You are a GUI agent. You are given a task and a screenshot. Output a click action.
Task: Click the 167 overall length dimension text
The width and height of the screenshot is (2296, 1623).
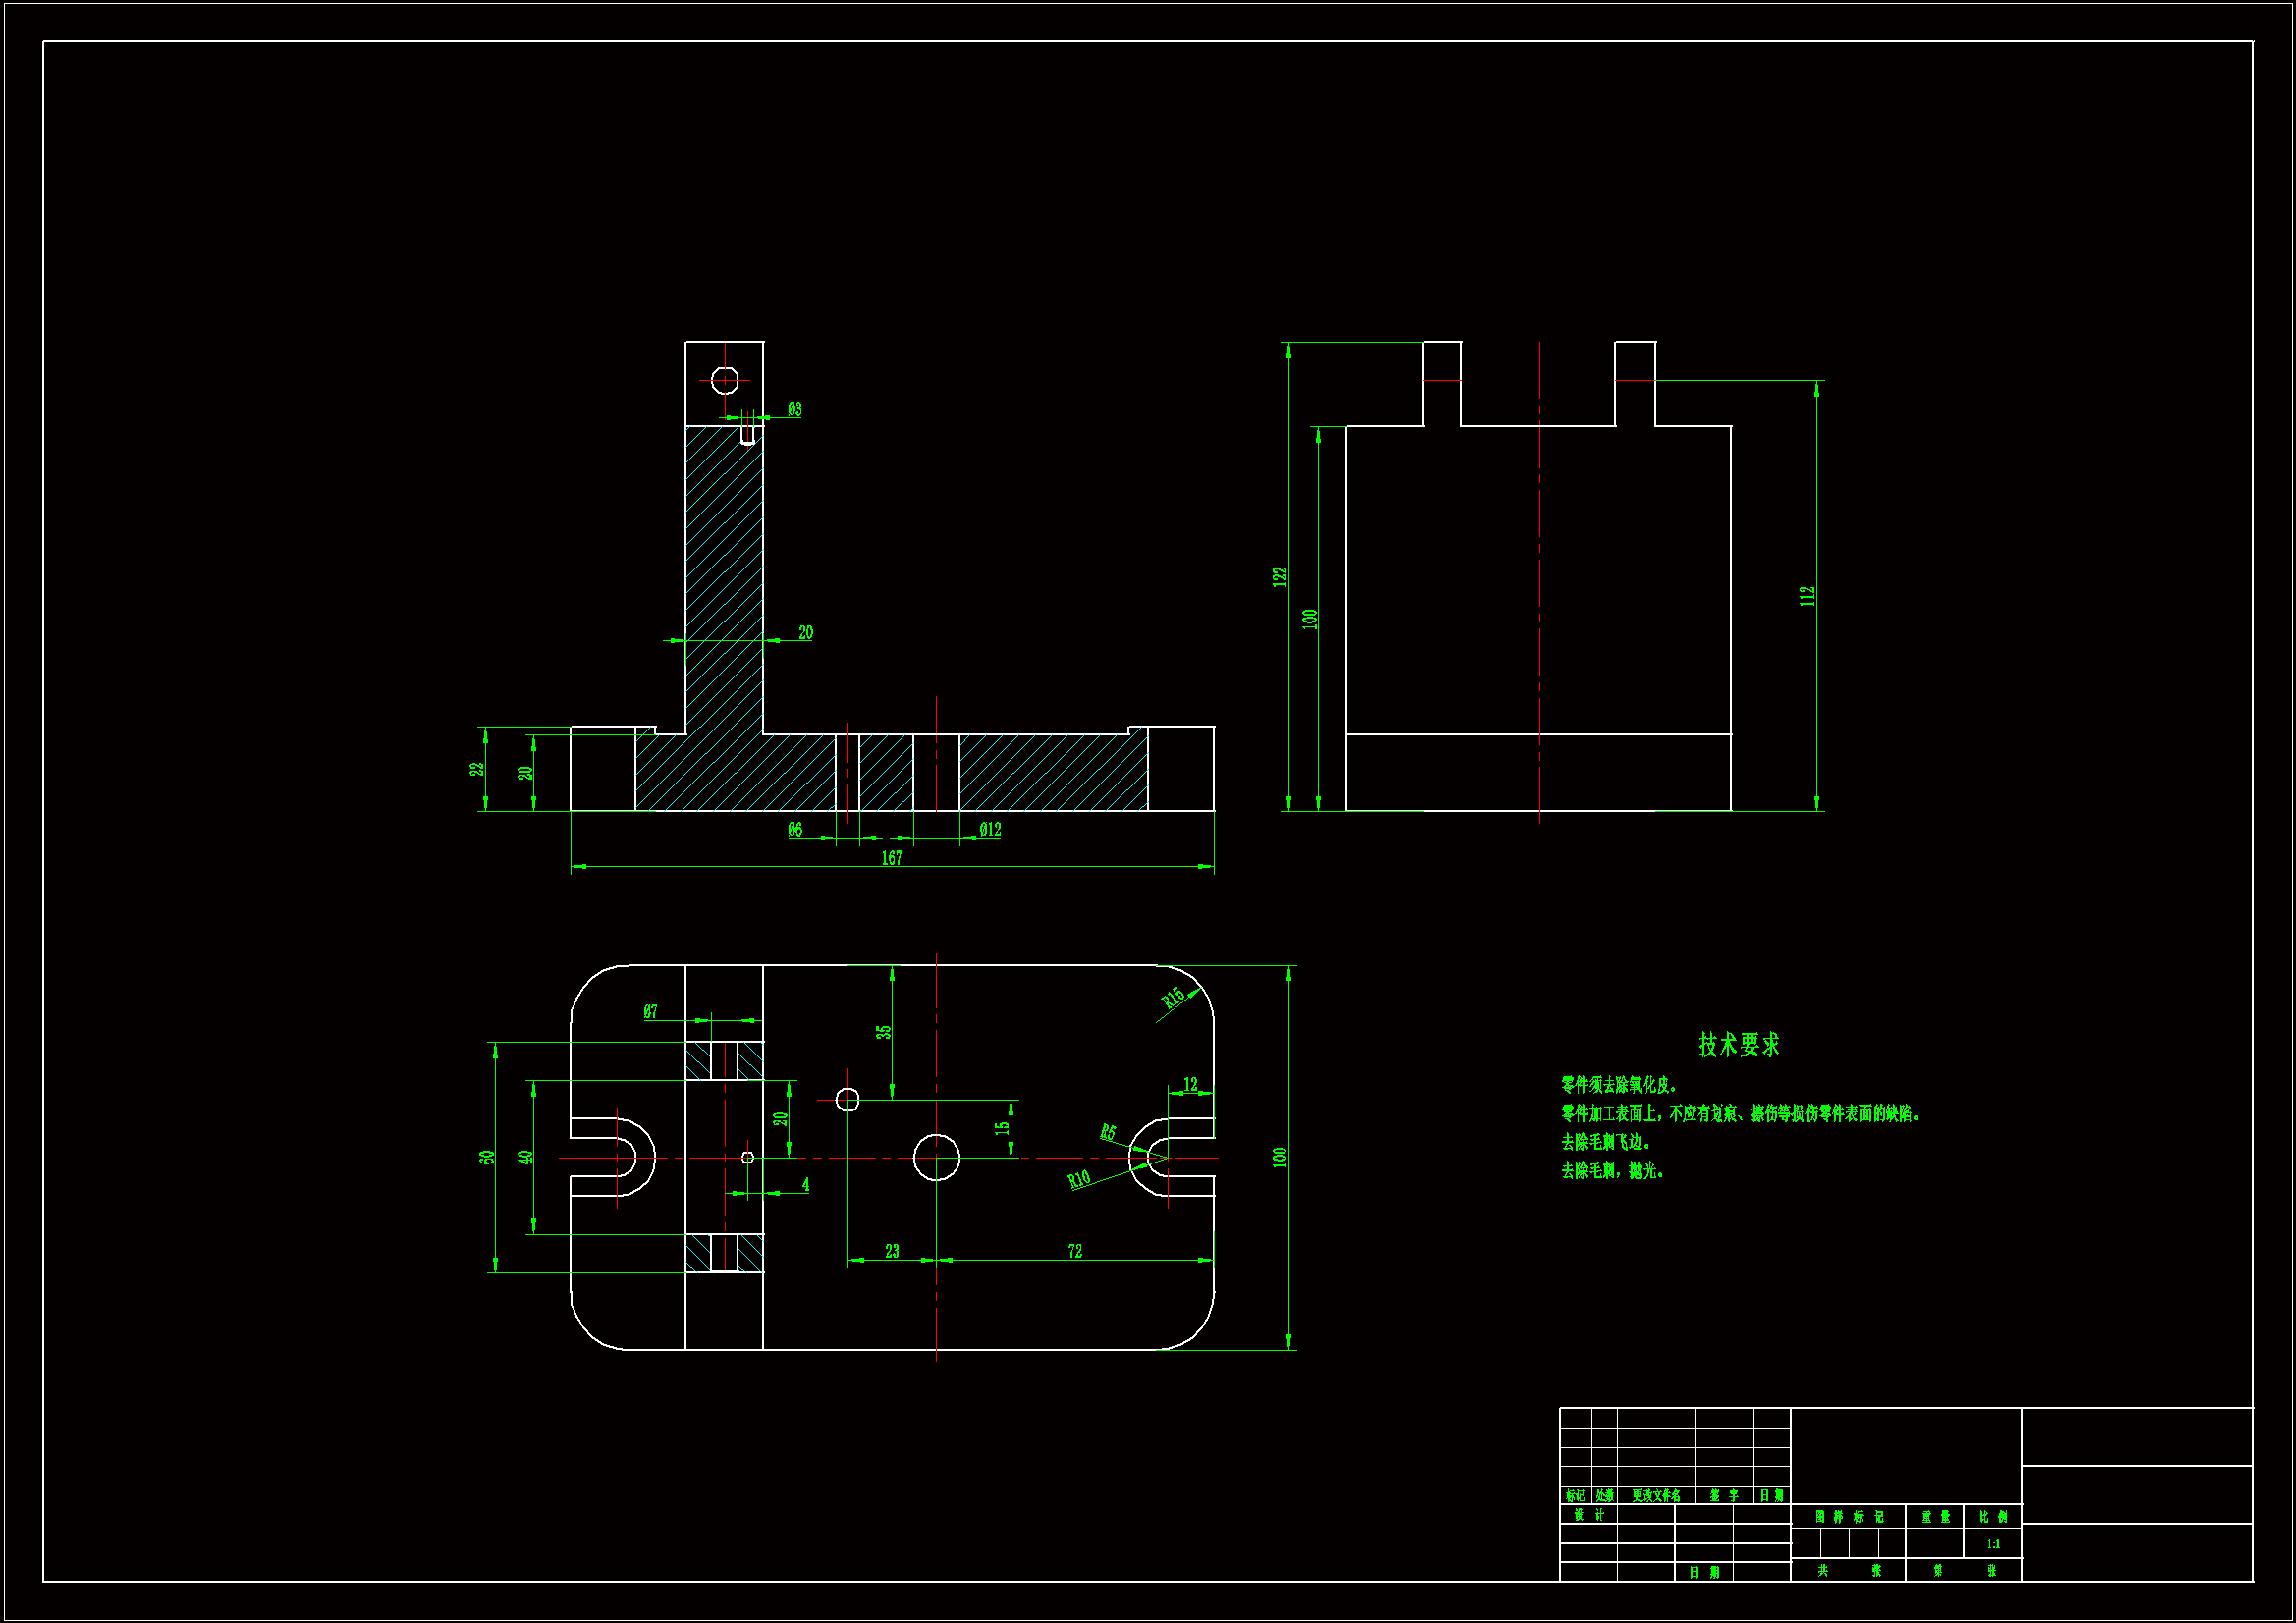click(892, 858)
